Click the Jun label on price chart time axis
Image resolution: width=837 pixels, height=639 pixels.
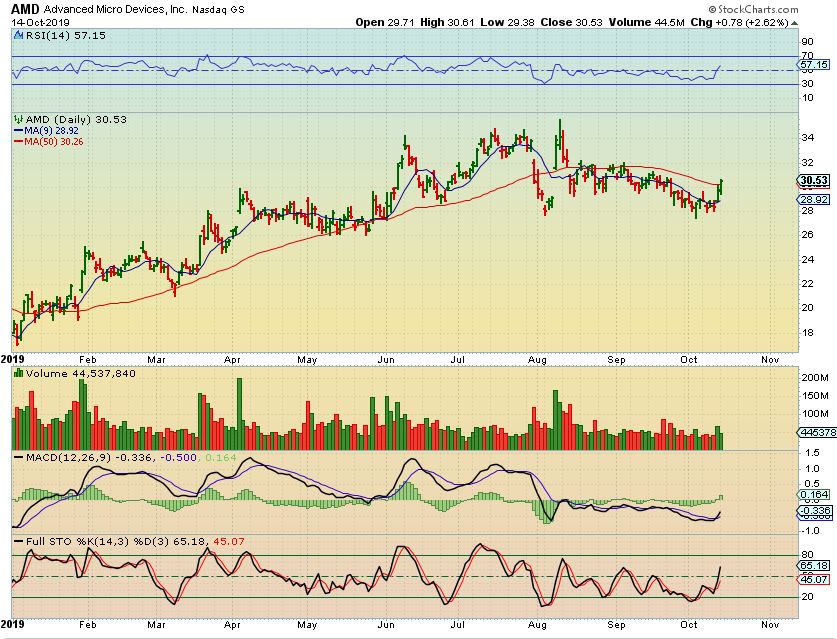tap(386, 360)
